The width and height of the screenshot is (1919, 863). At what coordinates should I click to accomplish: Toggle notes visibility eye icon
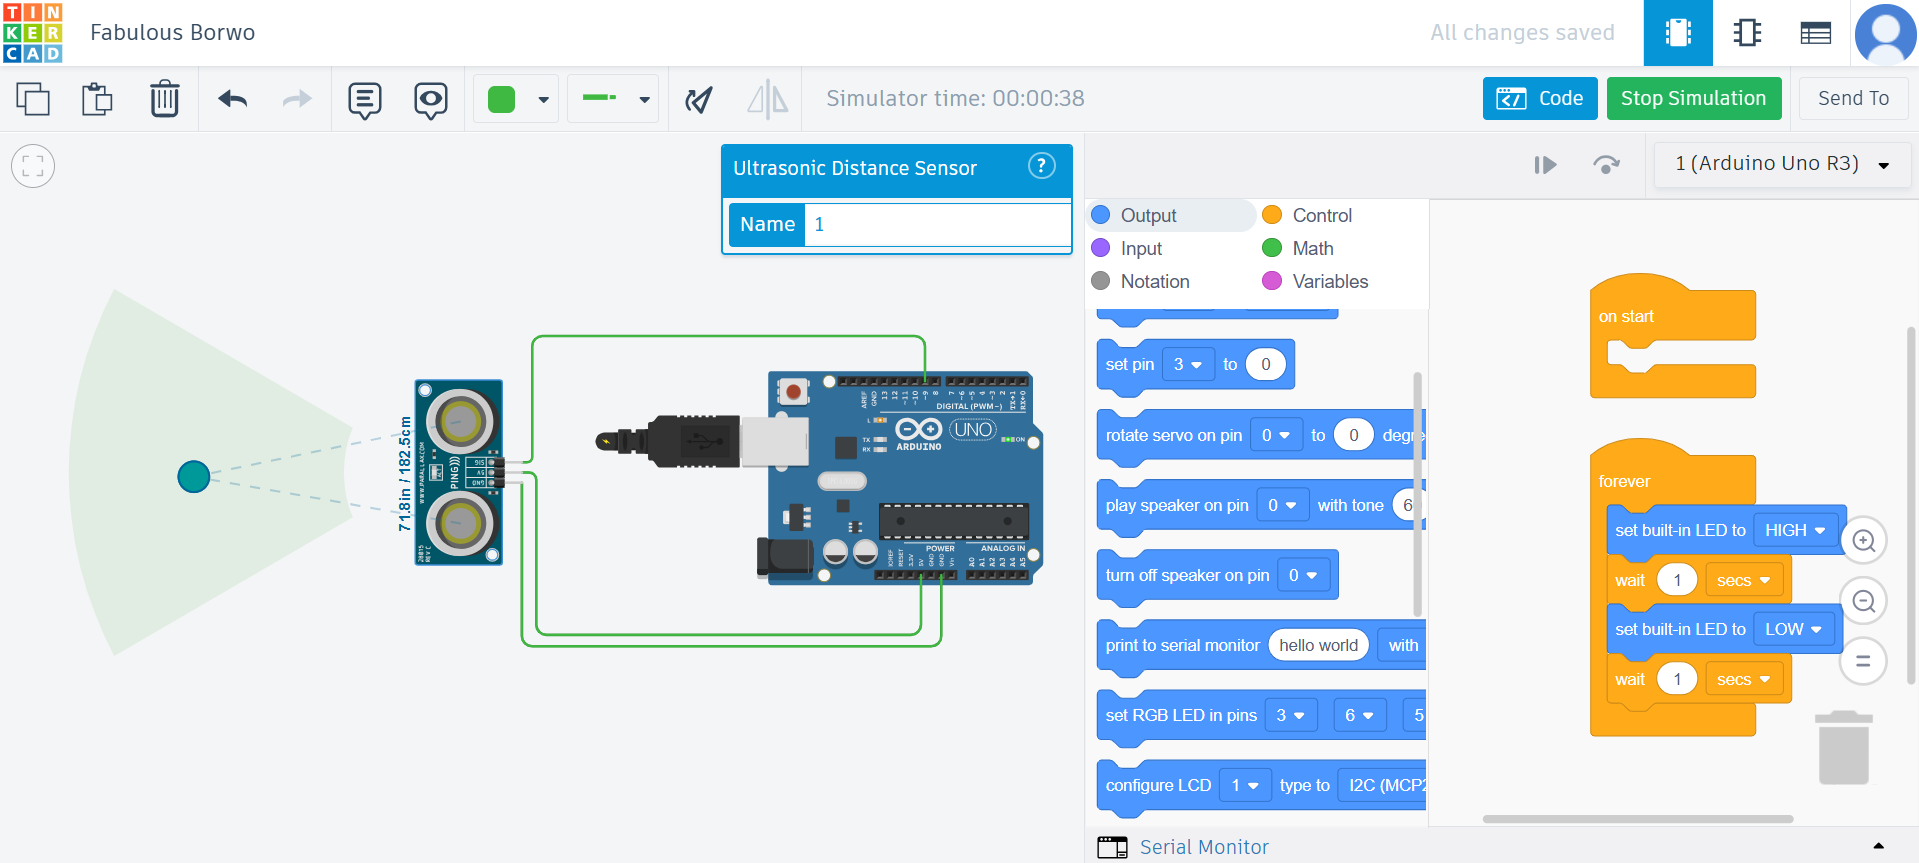(431, 100)
